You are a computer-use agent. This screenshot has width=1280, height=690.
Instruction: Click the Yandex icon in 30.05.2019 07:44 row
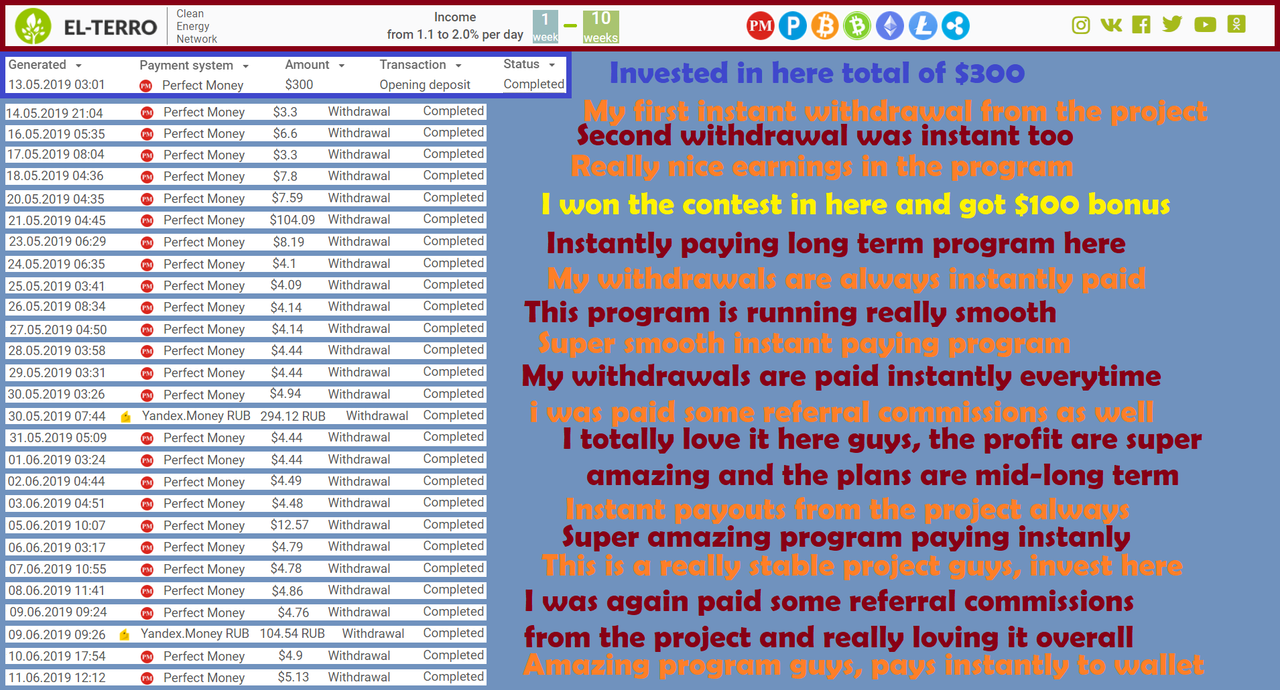click(125, 417)
